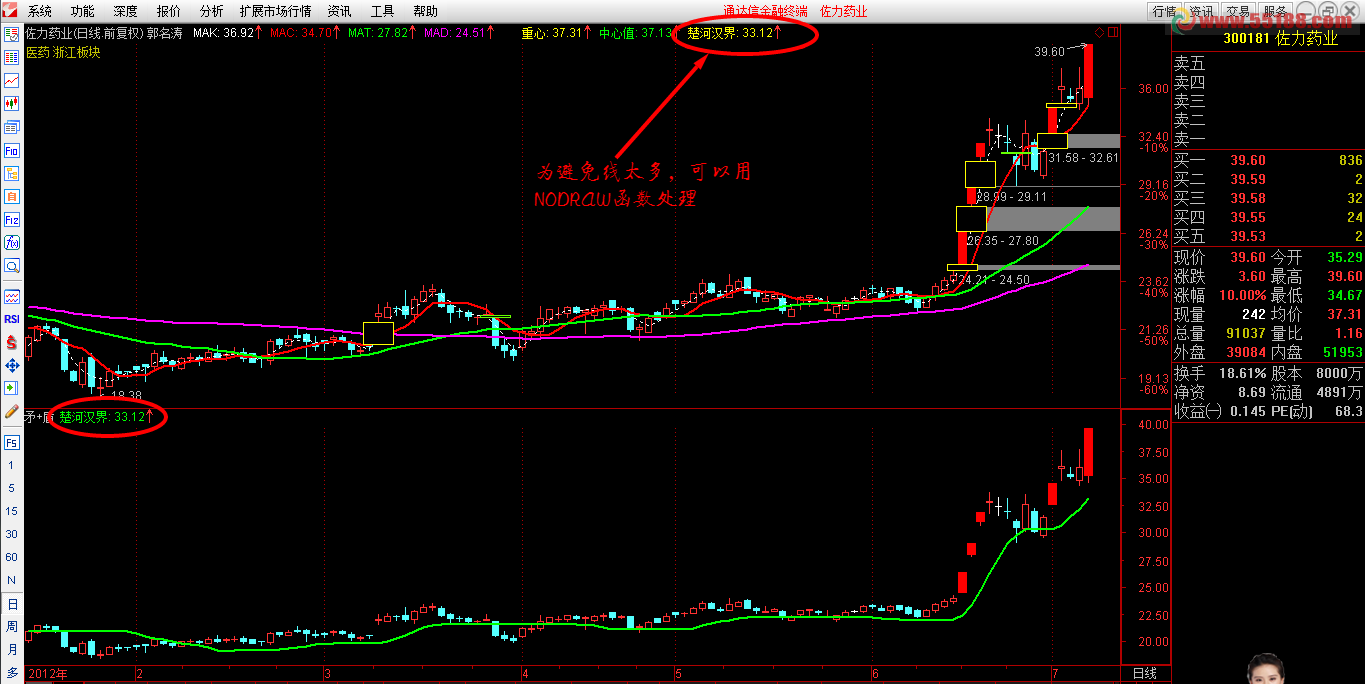Click the 交易 button at top right
Screen dimensions: 1365x684
pyautogui.click(x=1240, y=11)
